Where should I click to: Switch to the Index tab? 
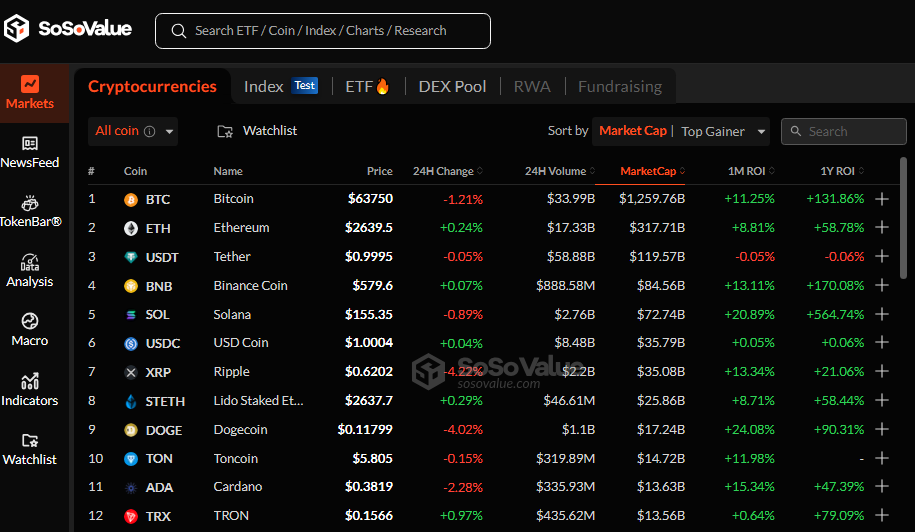click(263, 86)
